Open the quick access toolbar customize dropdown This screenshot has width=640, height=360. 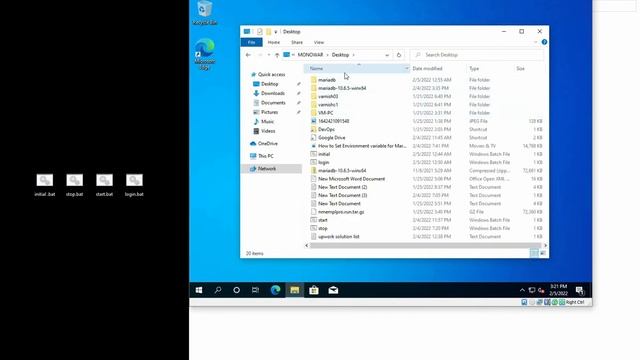pyautogui.click(x=276, y=31)
